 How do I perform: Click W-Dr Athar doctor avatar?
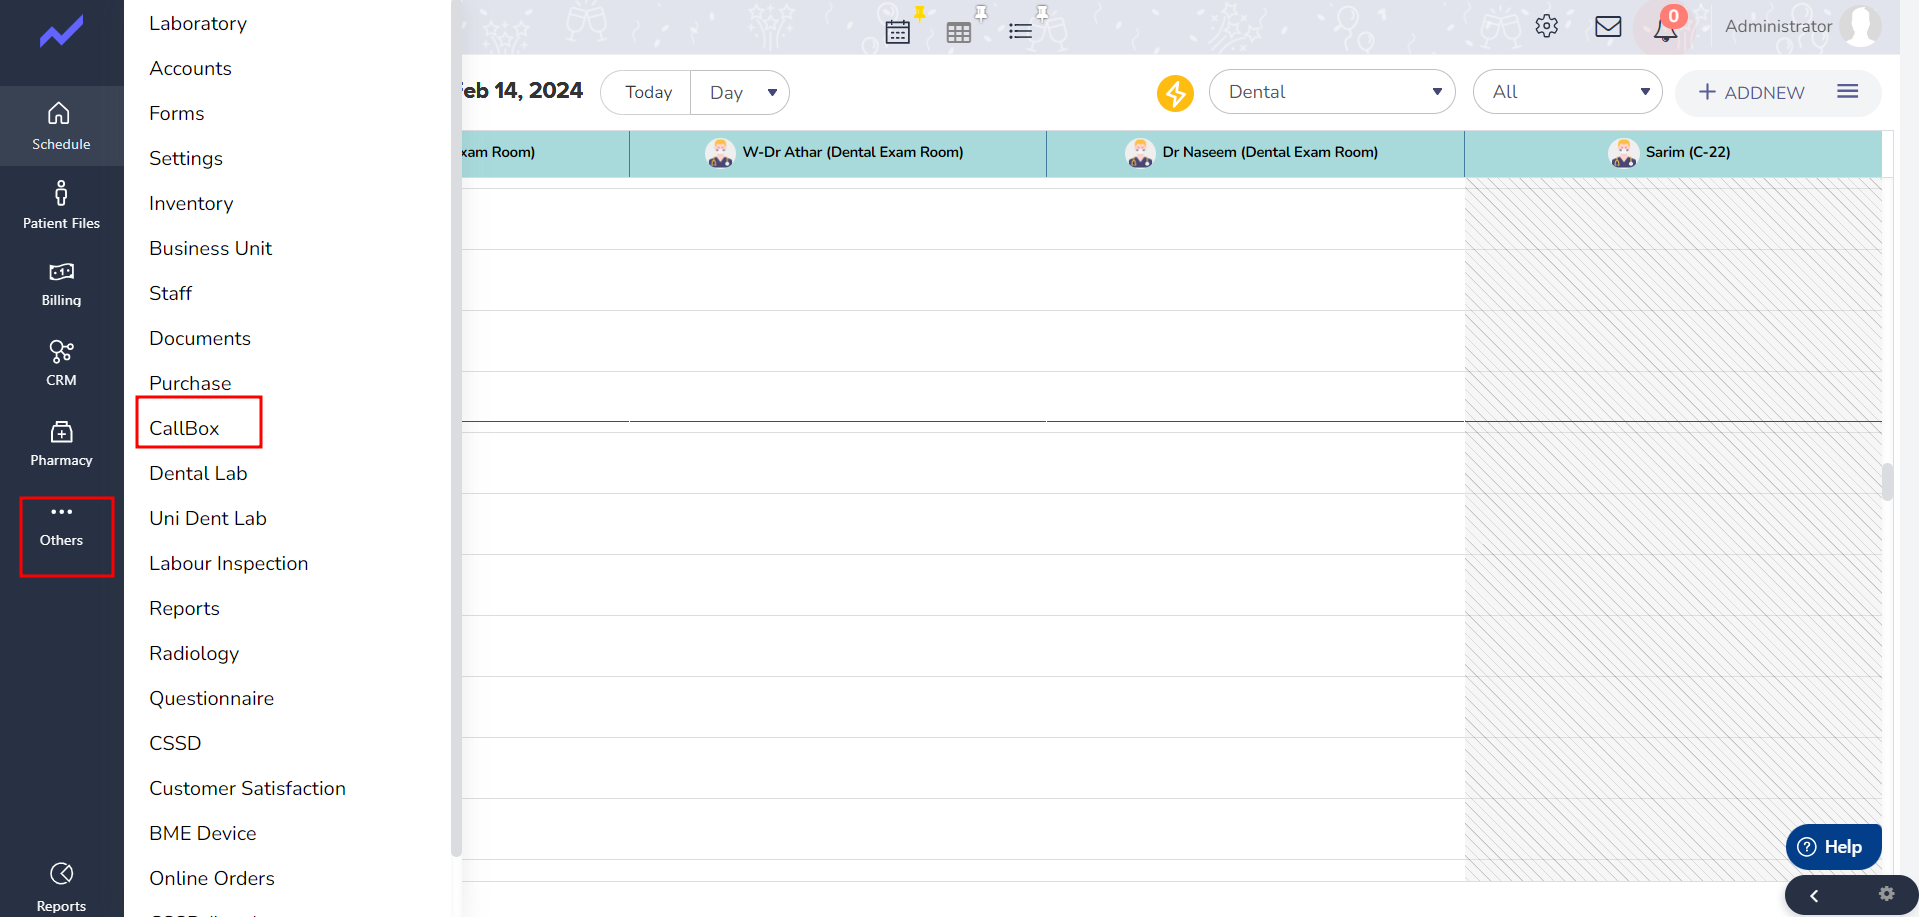(720, 153)
